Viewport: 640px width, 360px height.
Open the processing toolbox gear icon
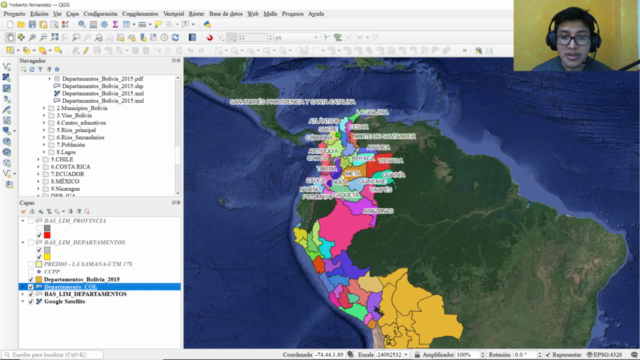point(104,25)
